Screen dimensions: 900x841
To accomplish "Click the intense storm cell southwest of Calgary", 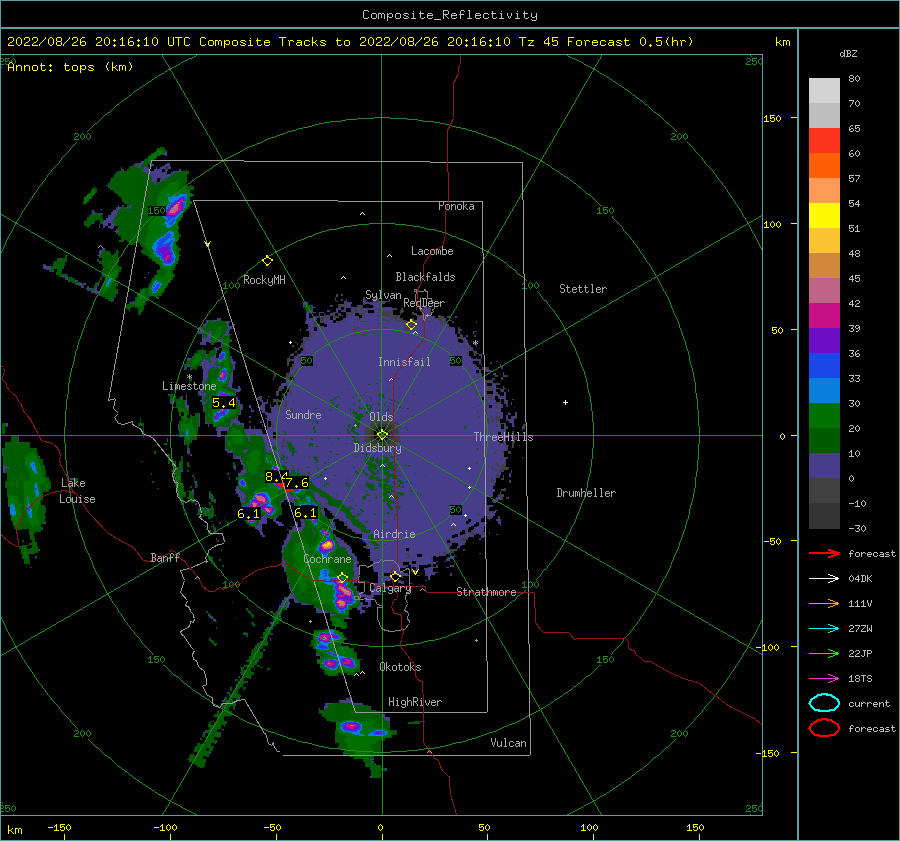I will pyautogui.click(x=343, y=595).
